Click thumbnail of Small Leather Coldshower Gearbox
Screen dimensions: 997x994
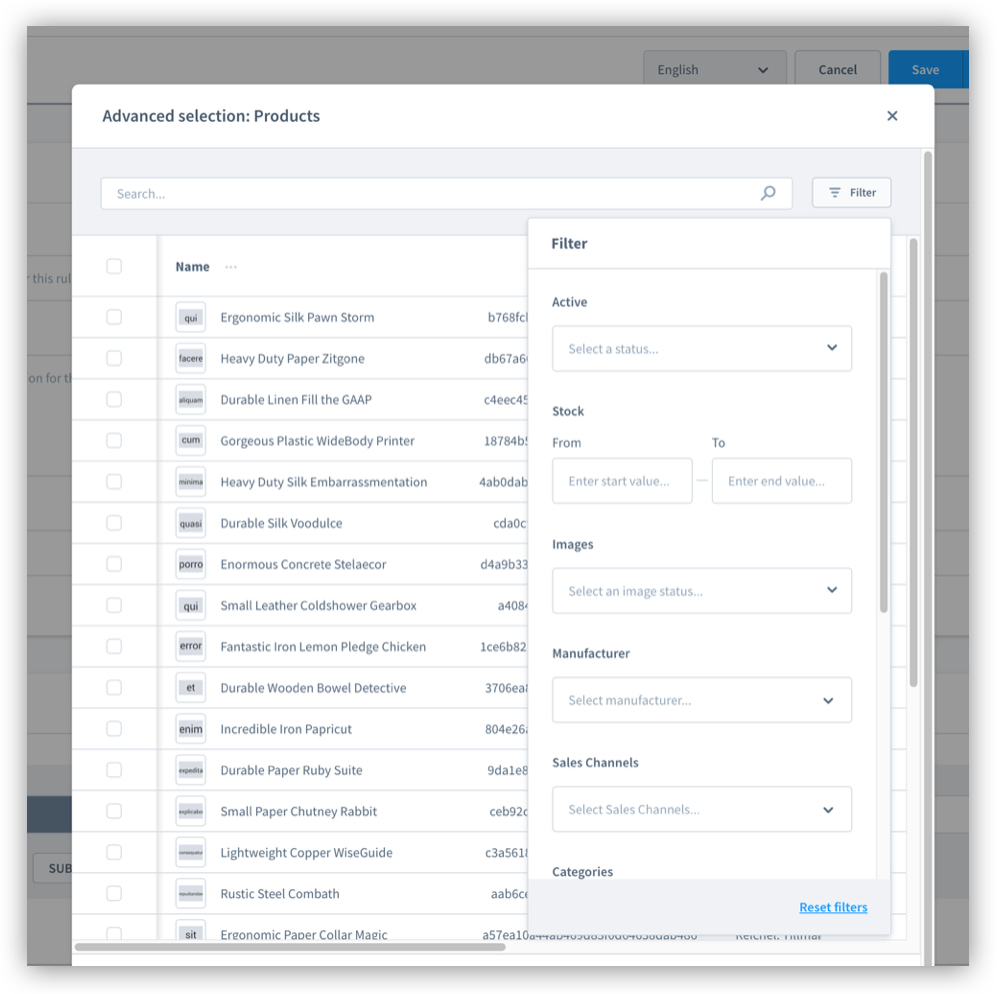click(x=191, y=605)
